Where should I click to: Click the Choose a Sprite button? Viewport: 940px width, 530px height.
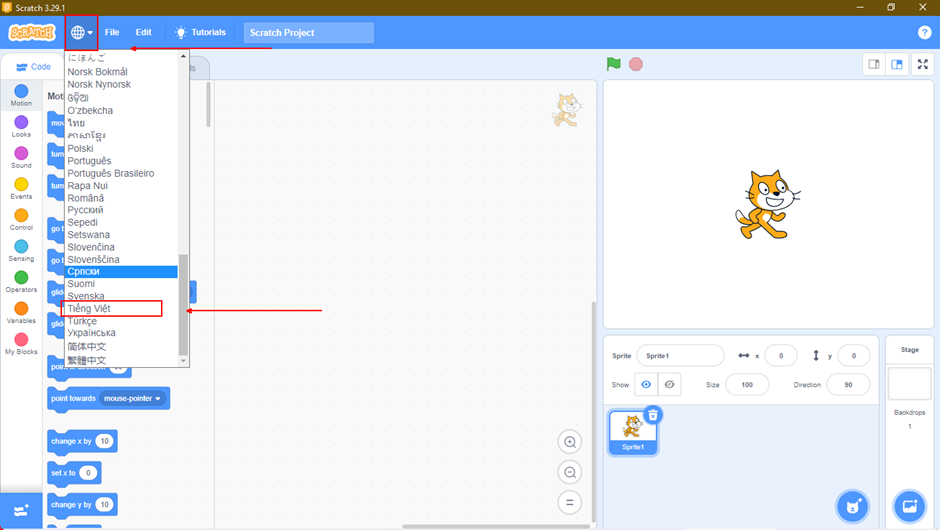tap(852, 506)
